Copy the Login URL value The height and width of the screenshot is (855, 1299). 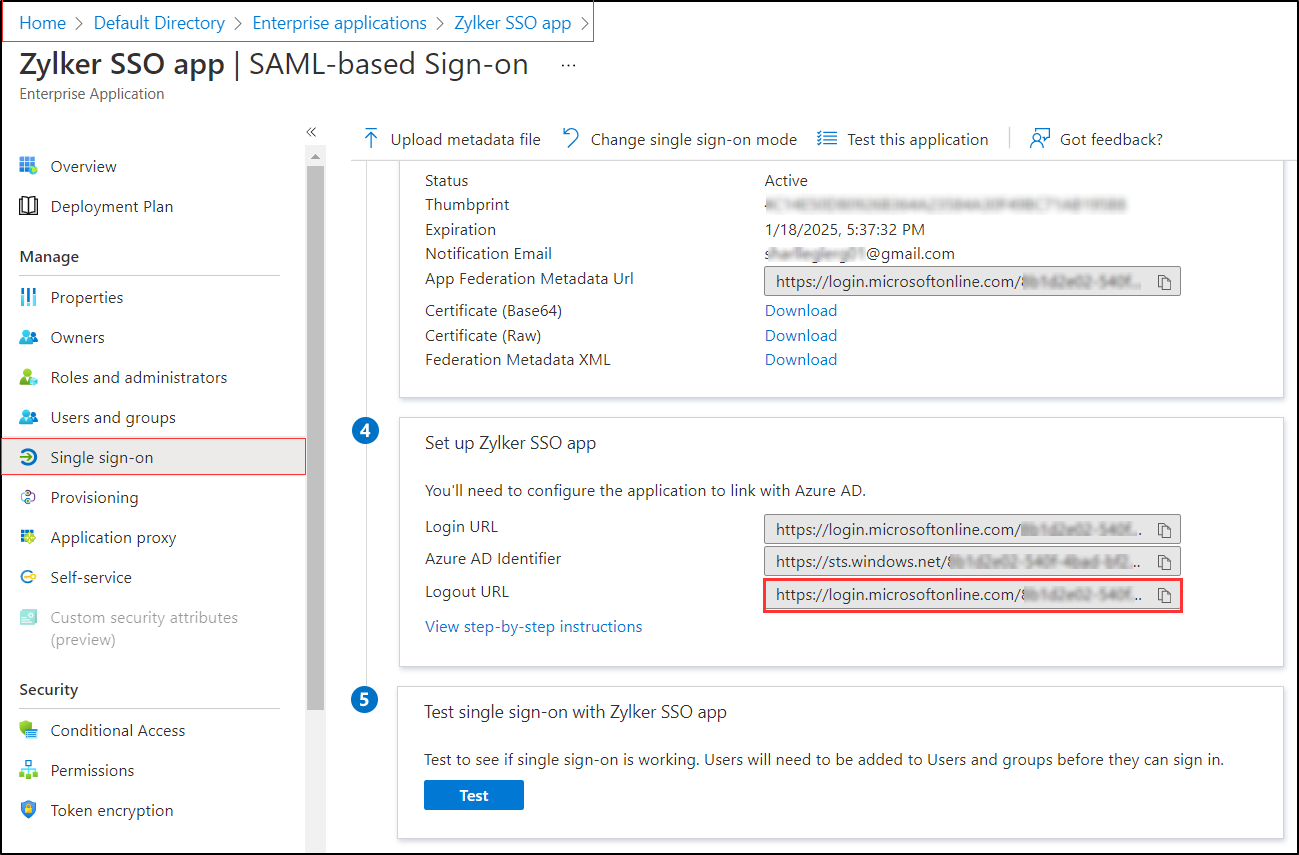pyautogui.click(x=1164, y=530)
